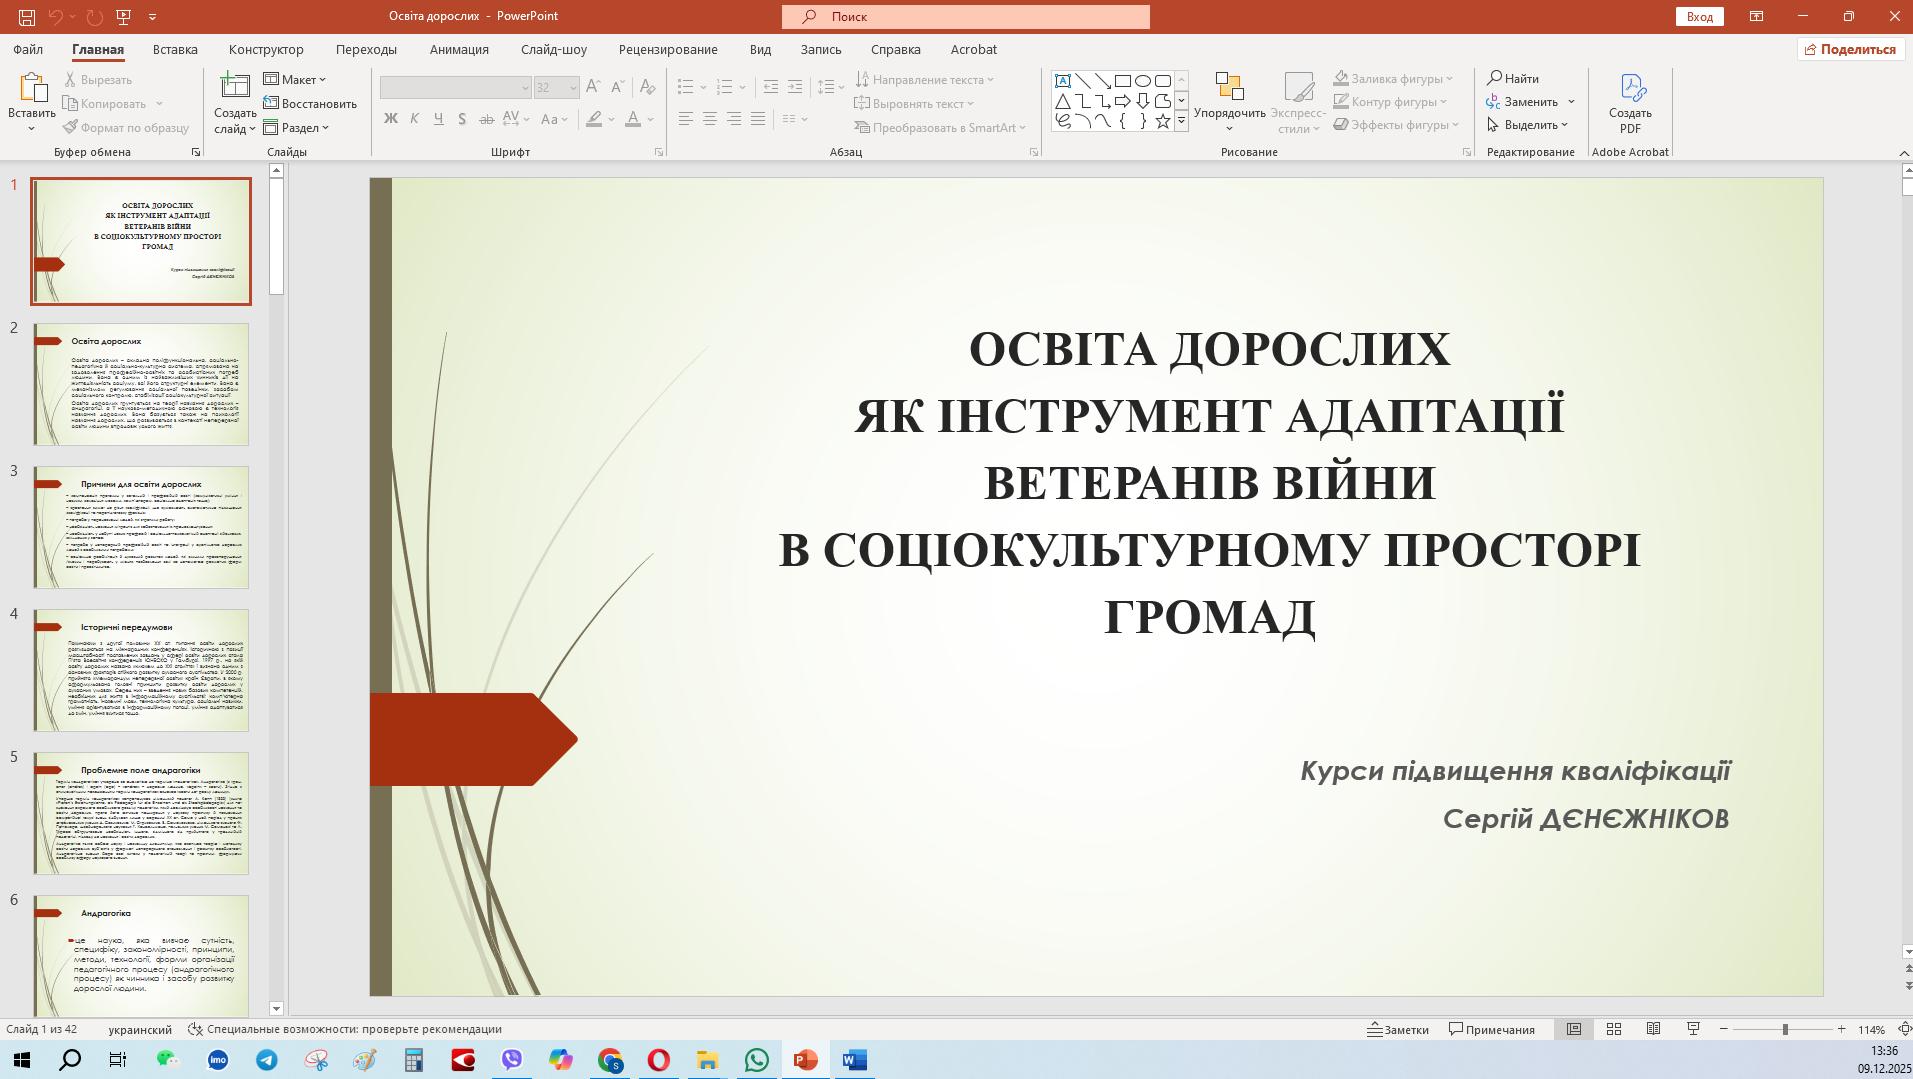Toggle the Comments pane
The image size is (1913, 1079).
(x=1492, y=1029)
